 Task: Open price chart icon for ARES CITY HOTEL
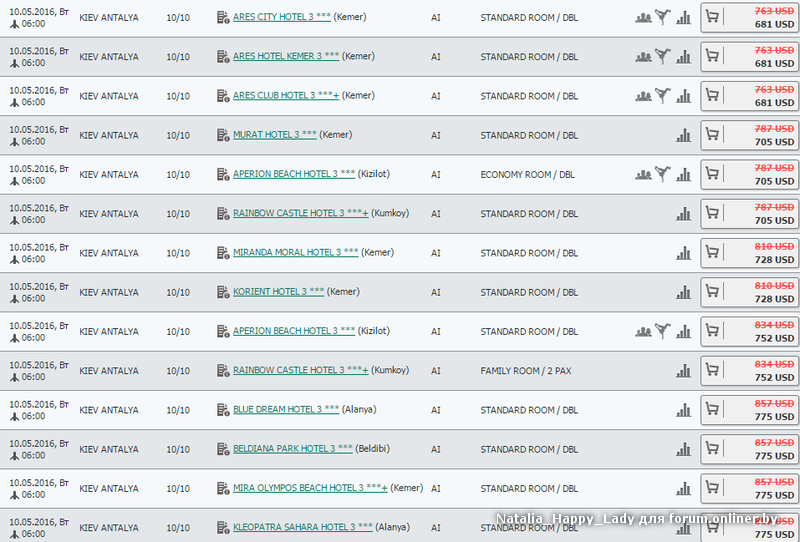tap(684, 18)
